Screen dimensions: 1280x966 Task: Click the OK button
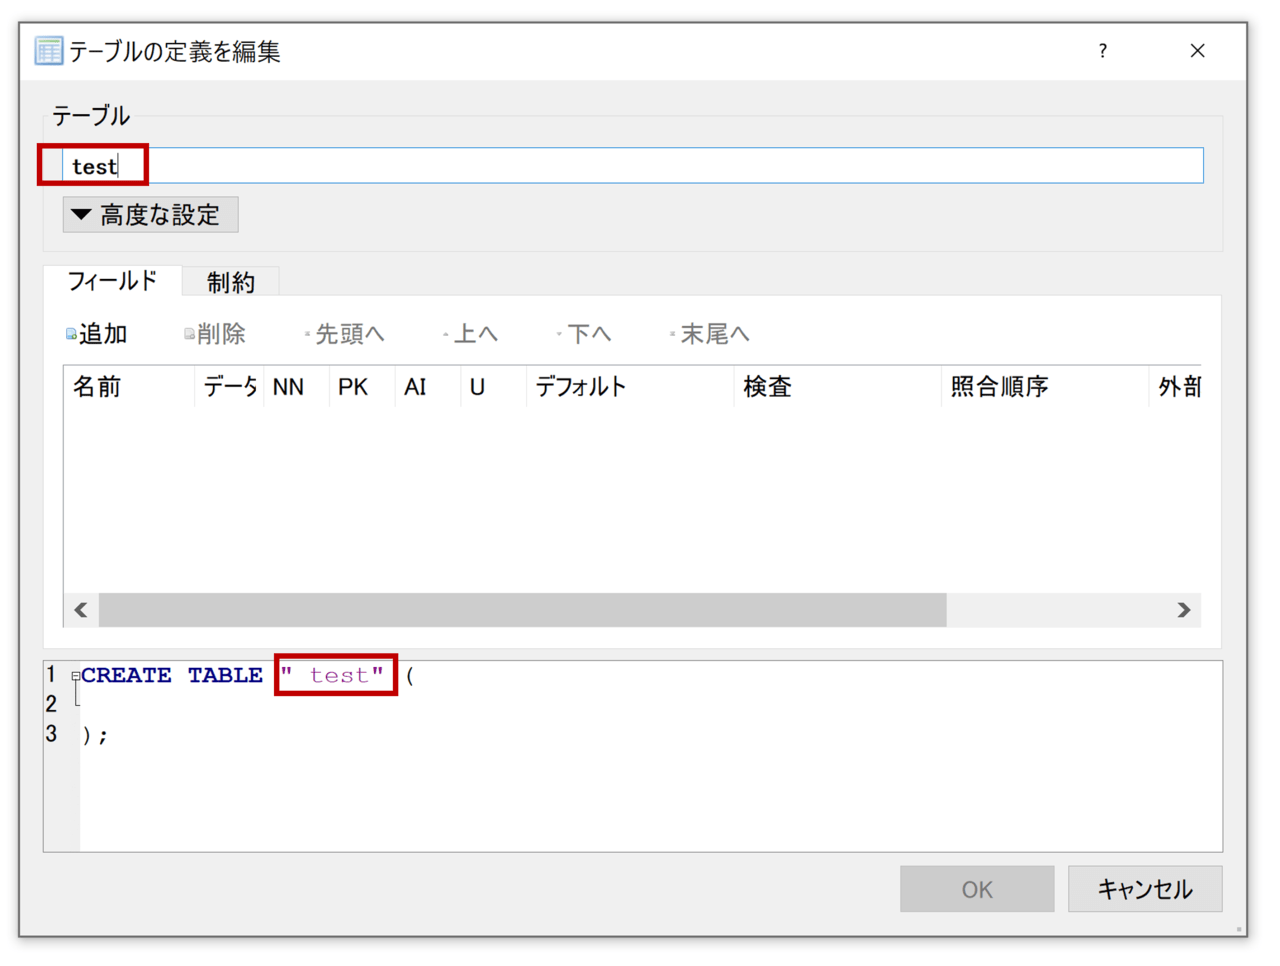click(x=977, y=889)
